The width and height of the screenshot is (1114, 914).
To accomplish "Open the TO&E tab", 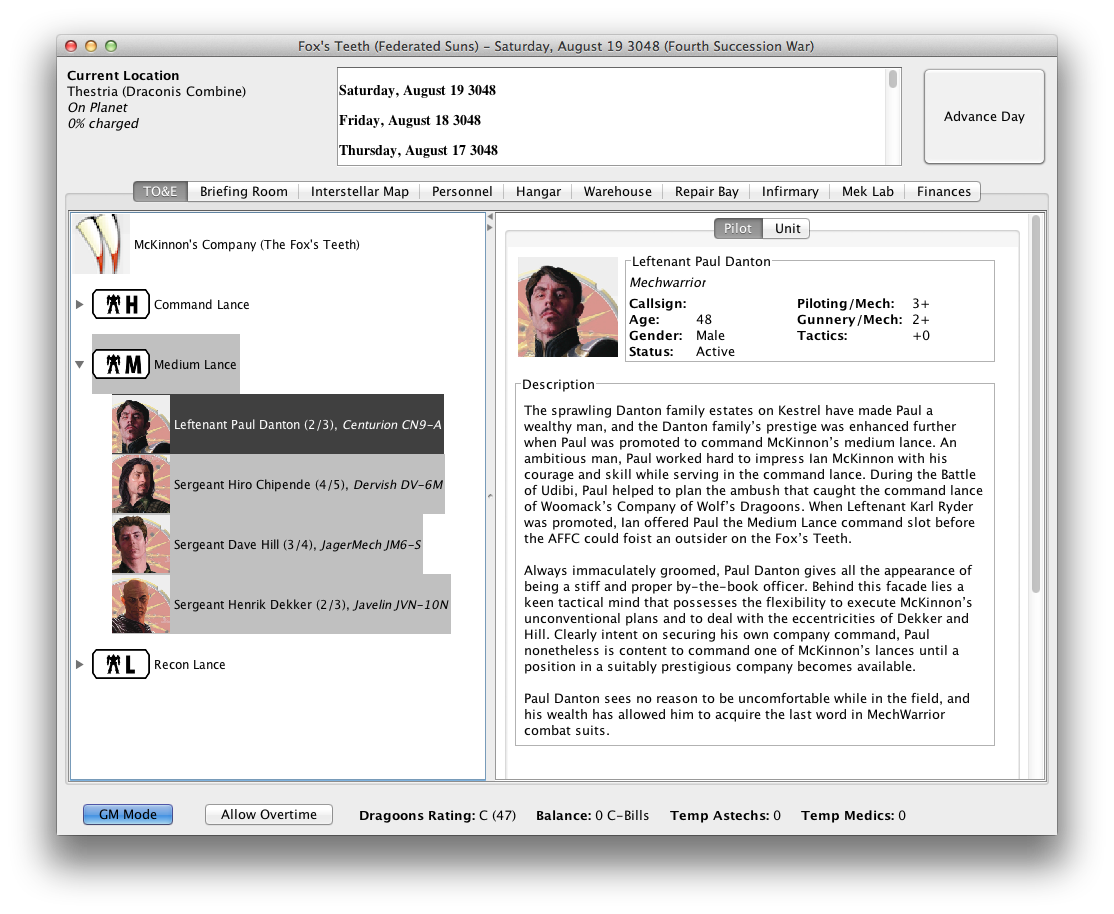I will pos(160,191).
